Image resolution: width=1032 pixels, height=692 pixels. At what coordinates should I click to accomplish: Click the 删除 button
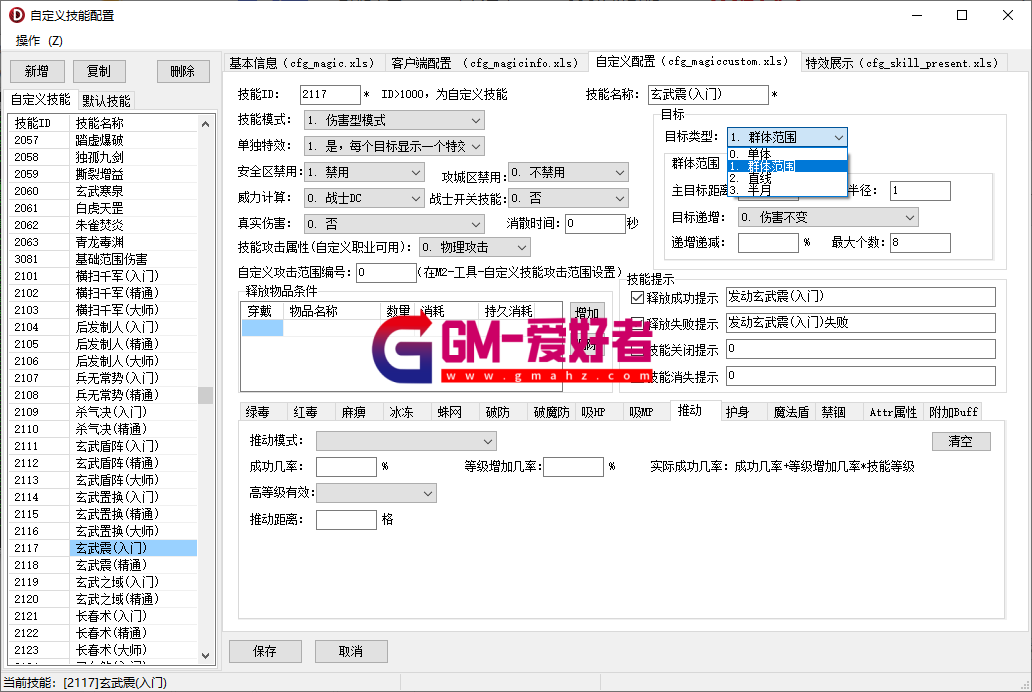[183, 71]
